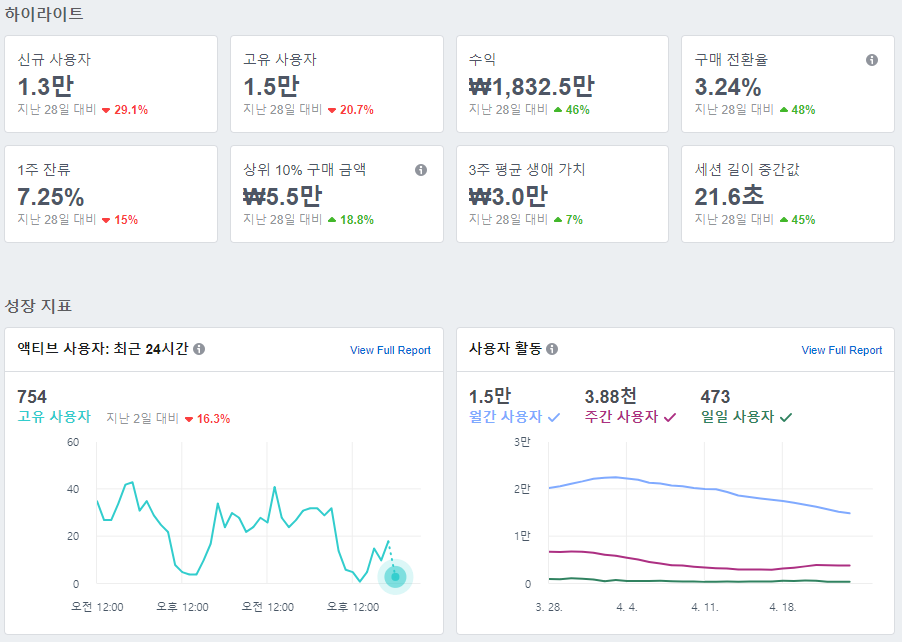Open View Full Report for 사용자 활동

coord(840,349)
